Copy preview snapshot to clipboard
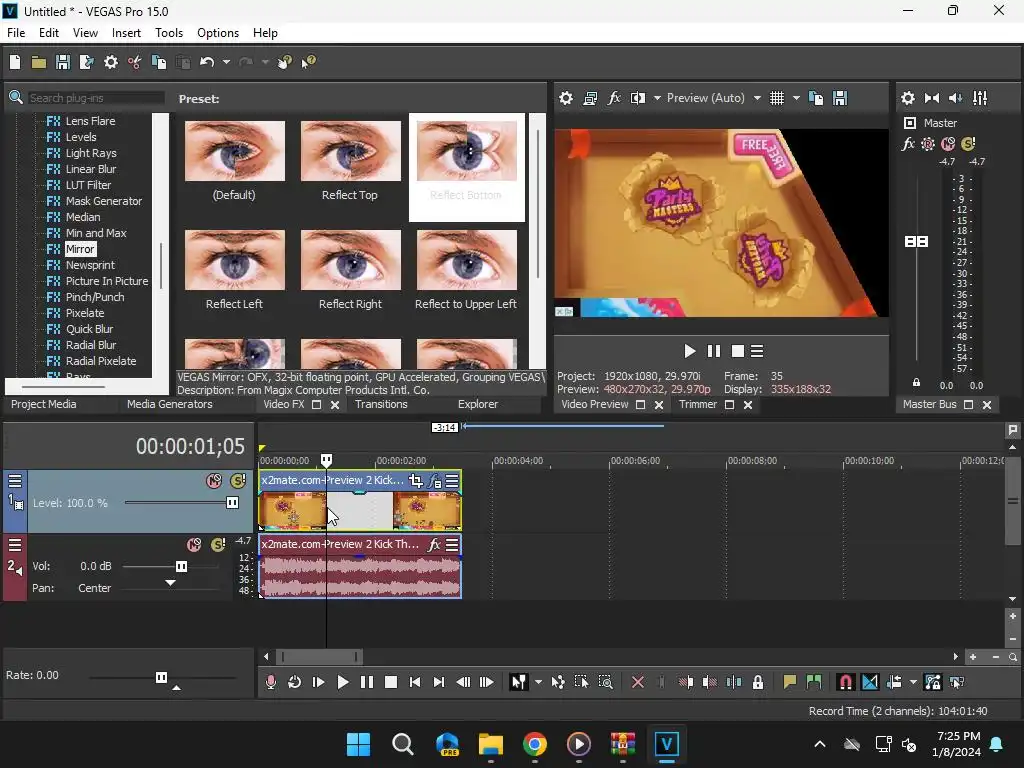The width and height of the screenshot is (1024, 768). tap(816, 98)
